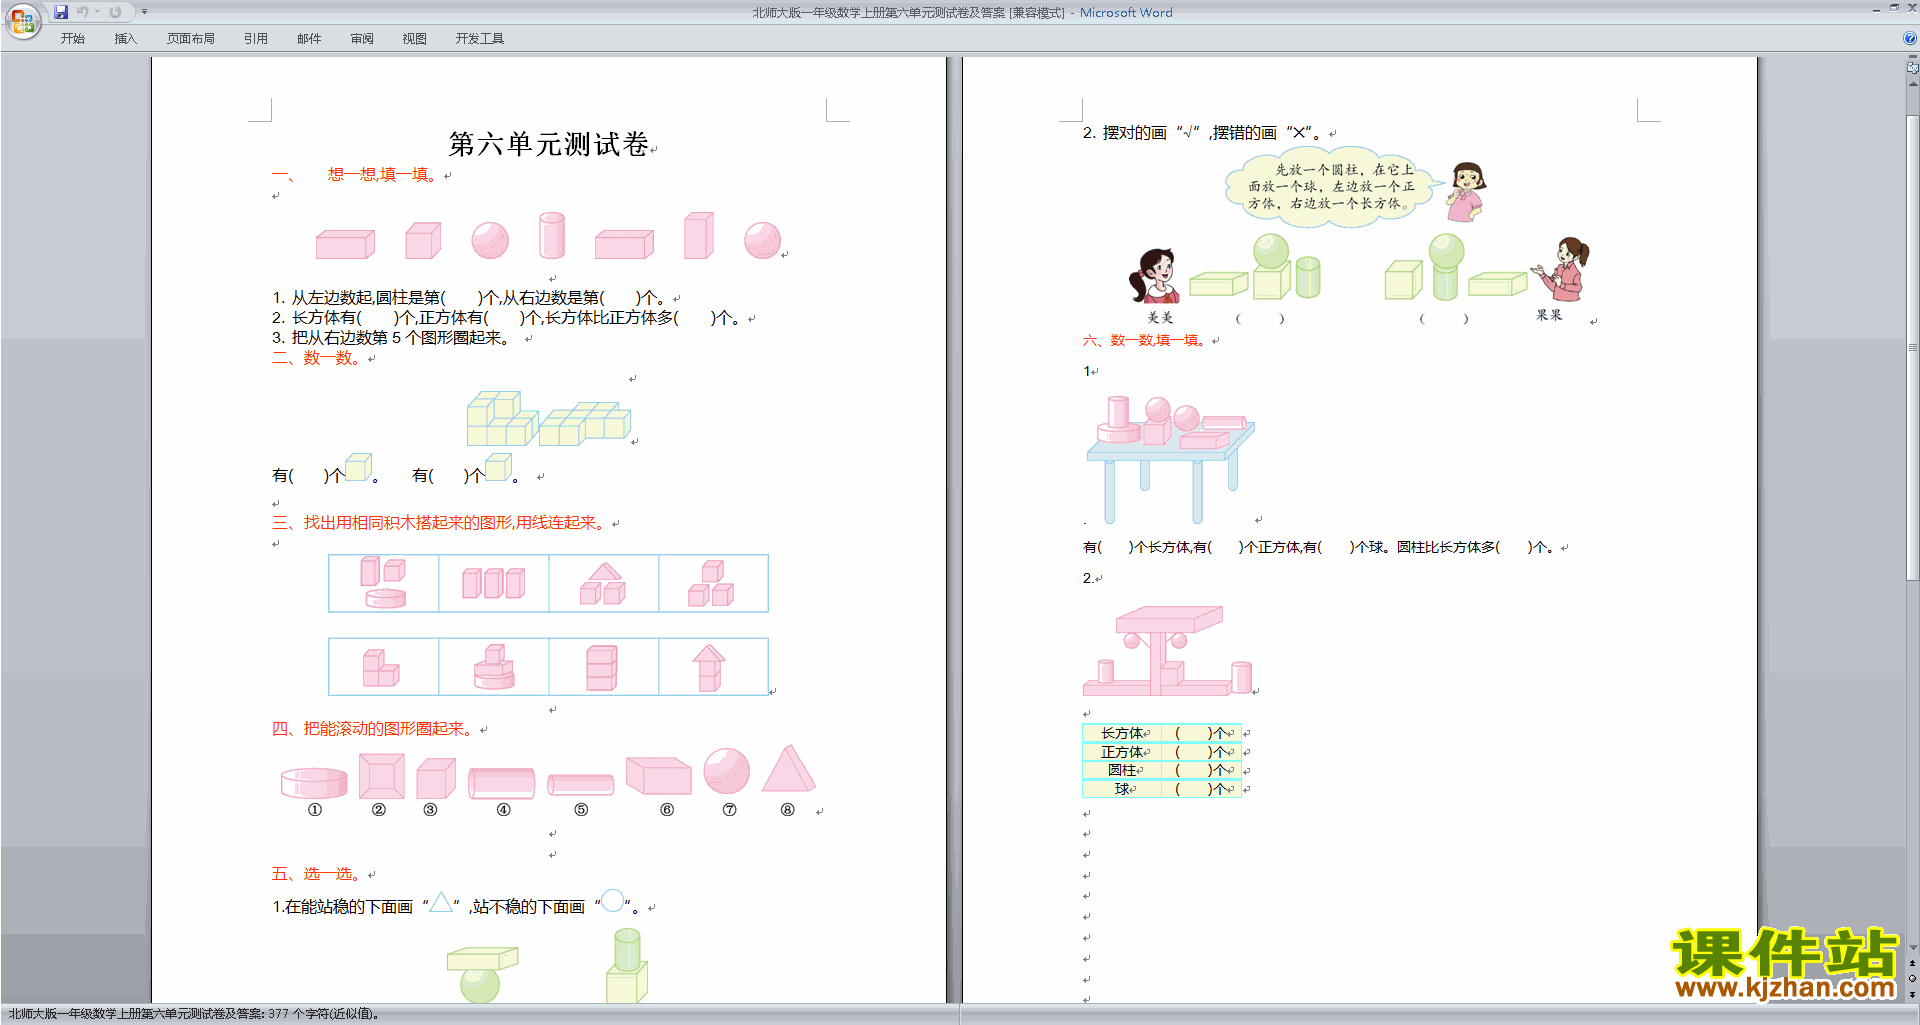Click the 果果 name label
The image size is (1920, 1025).
1549,315
